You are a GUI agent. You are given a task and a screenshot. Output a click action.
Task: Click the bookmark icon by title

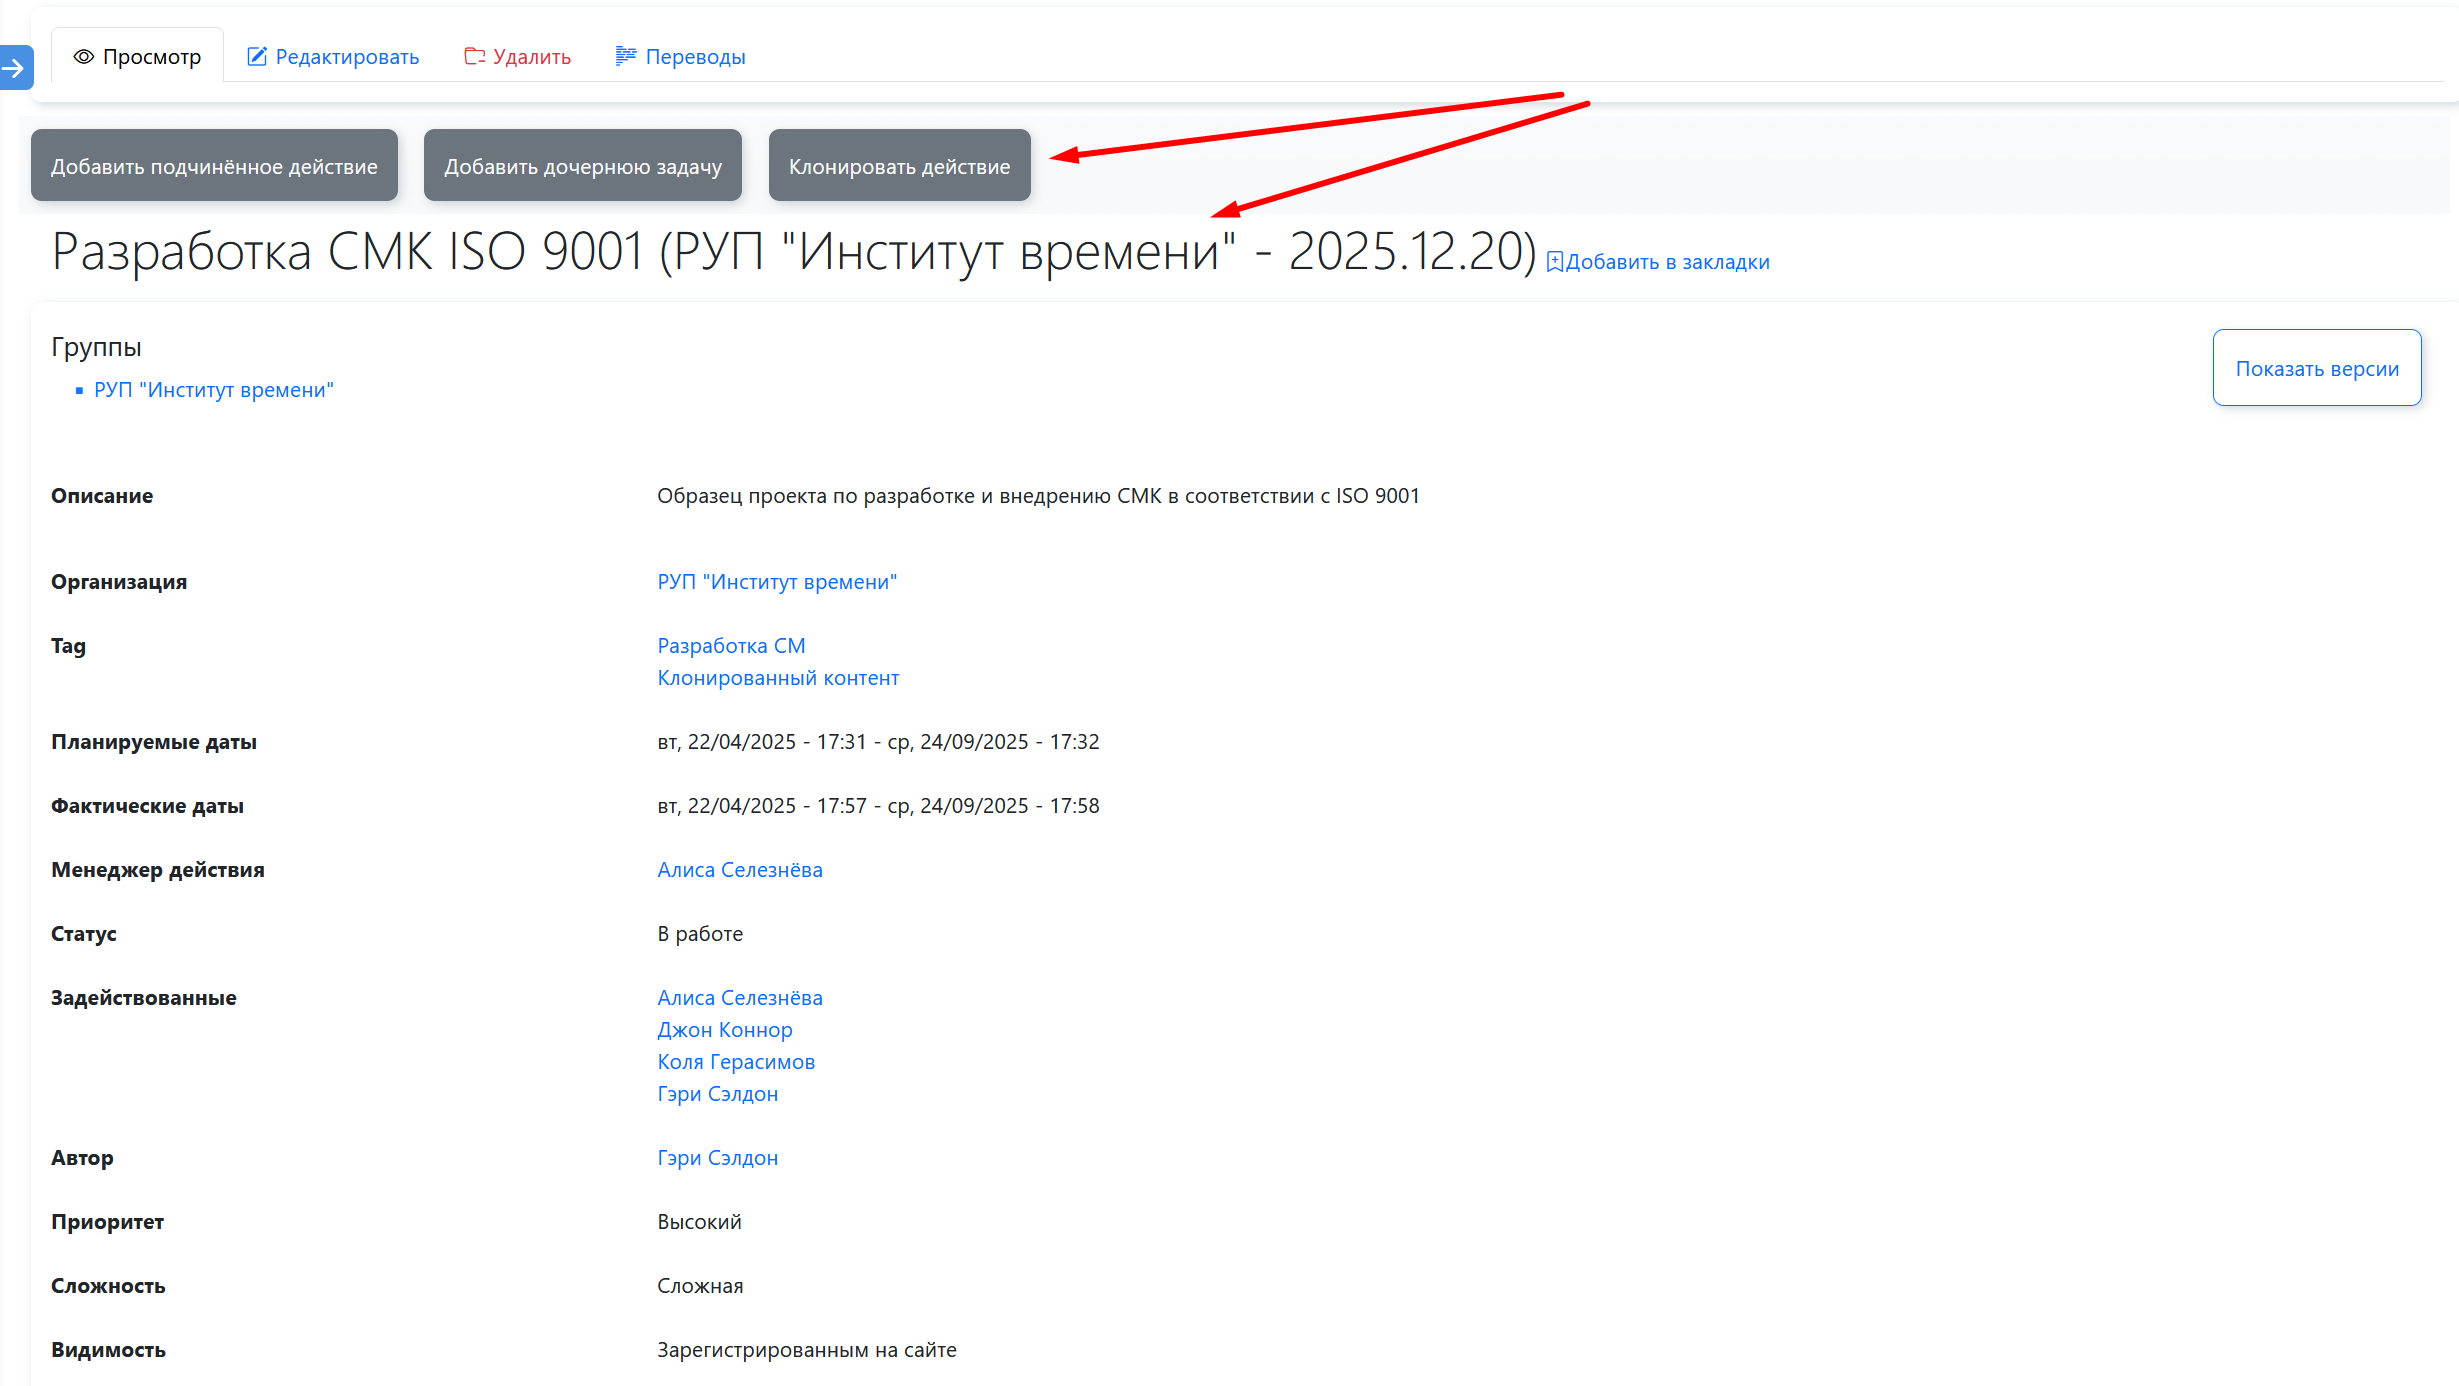point(1555,262)
